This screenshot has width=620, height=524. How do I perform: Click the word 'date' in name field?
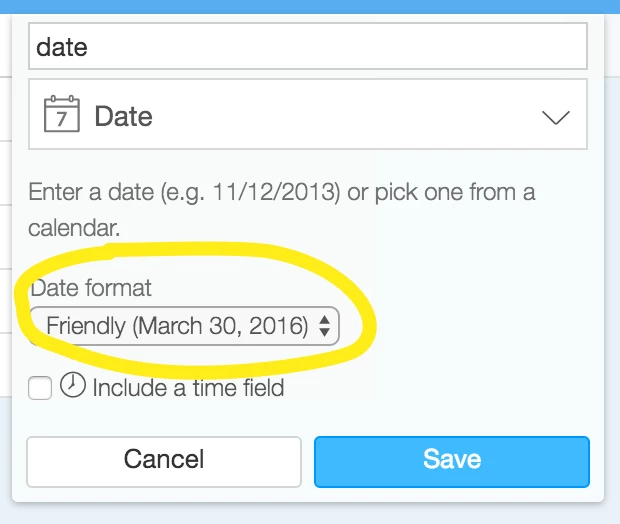(62, 47)
